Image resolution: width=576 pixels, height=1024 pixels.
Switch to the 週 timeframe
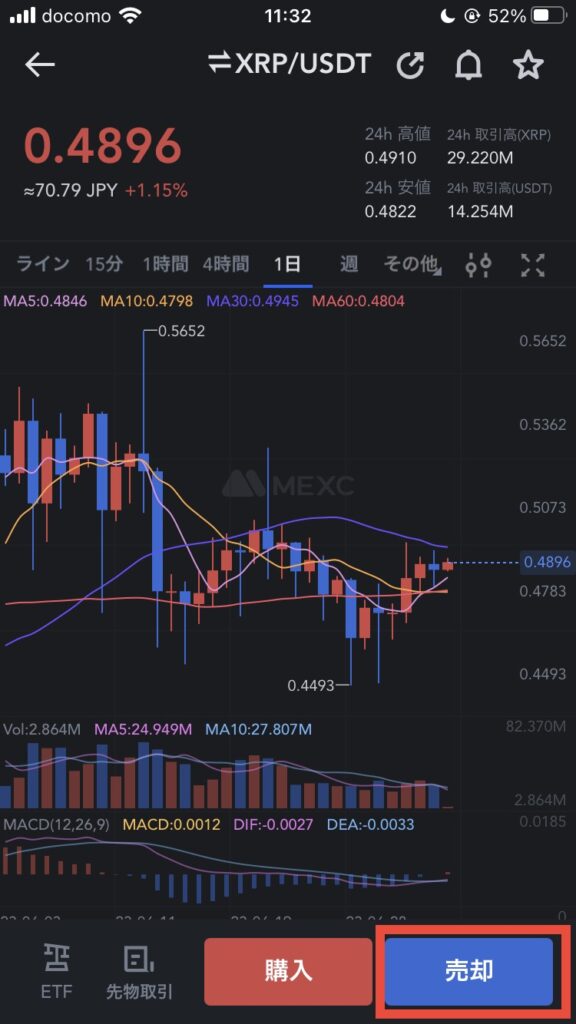coord(349,264)
